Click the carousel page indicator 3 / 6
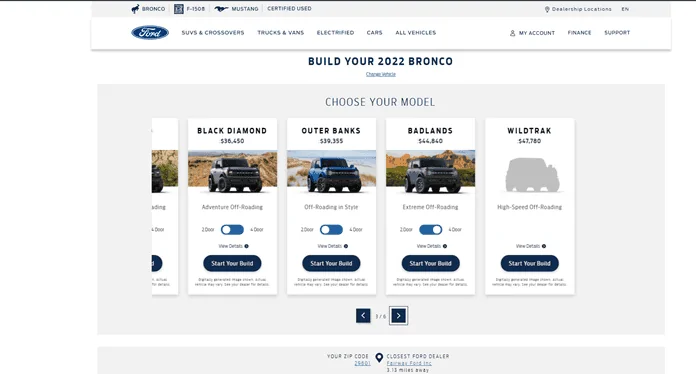Viewport: 696px width, 374px height. pyautogui.click(x=380, y=316)
